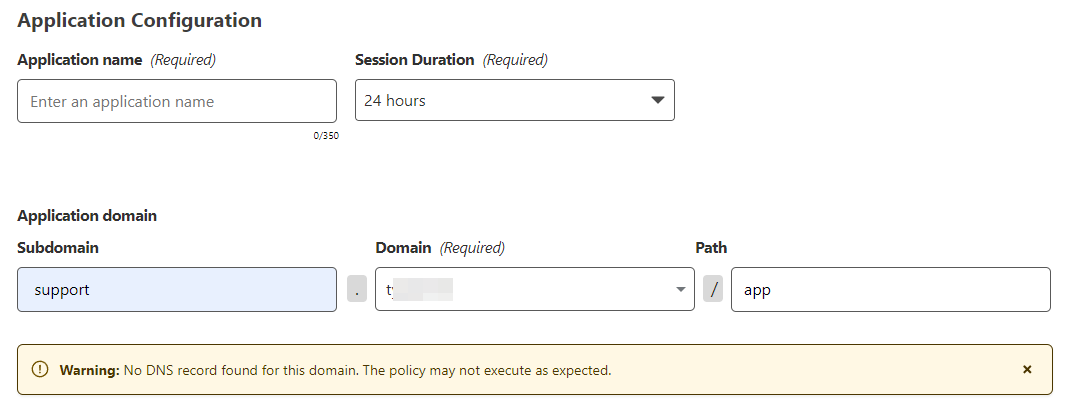Click the Application Configuration heading

tap(140, 20)
